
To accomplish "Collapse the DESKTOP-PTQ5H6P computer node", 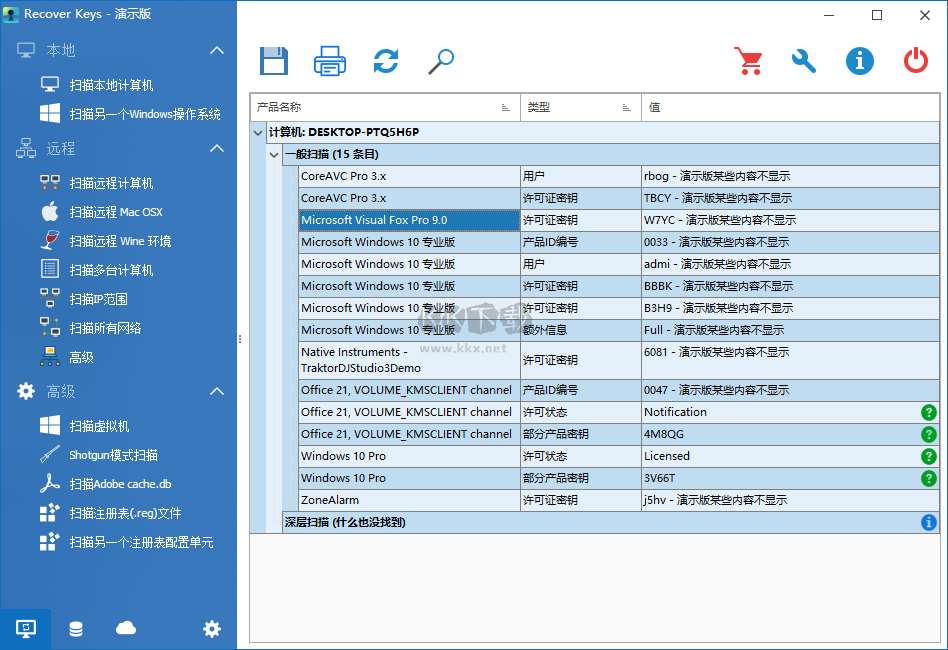I will tap(259, 131).
